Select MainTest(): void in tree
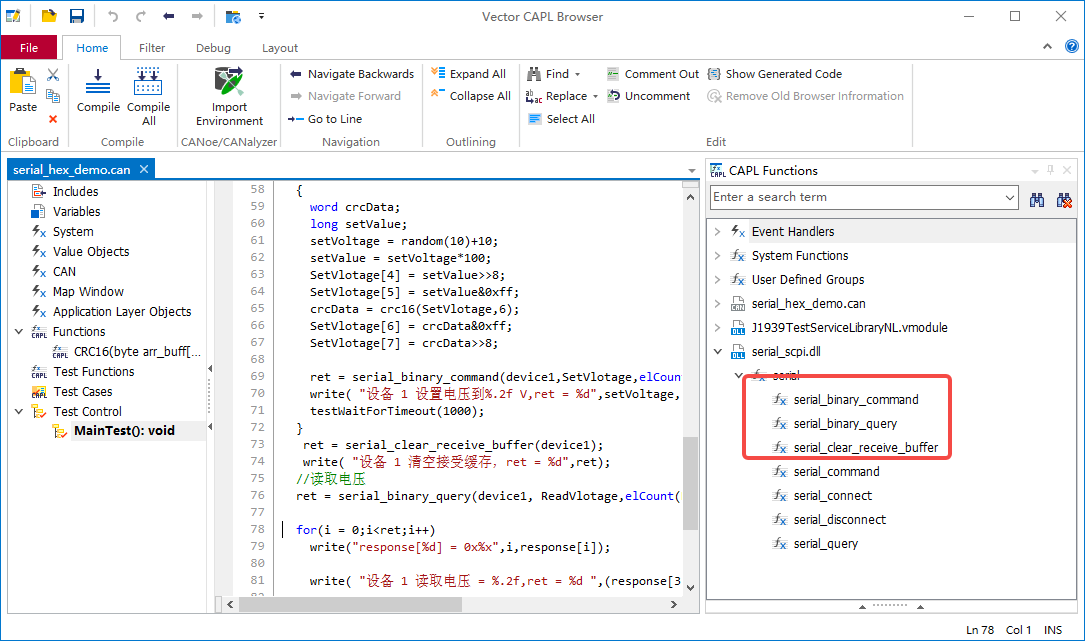 click(x=124, y=431)
